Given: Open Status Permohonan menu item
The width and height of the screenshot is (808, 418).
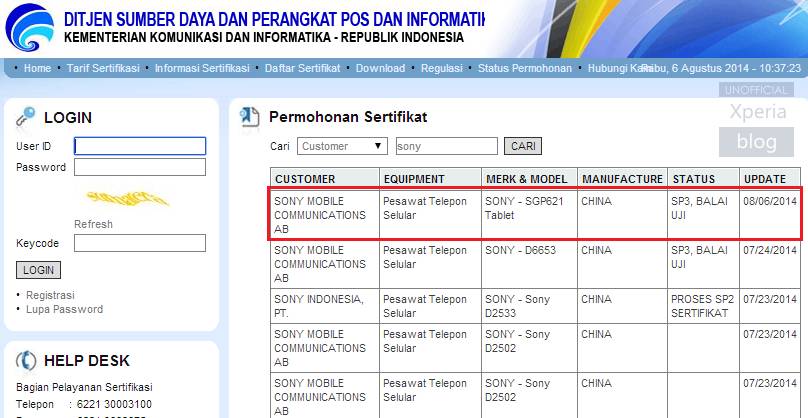Looking at the screenshot, I should [x=525, y=68].
